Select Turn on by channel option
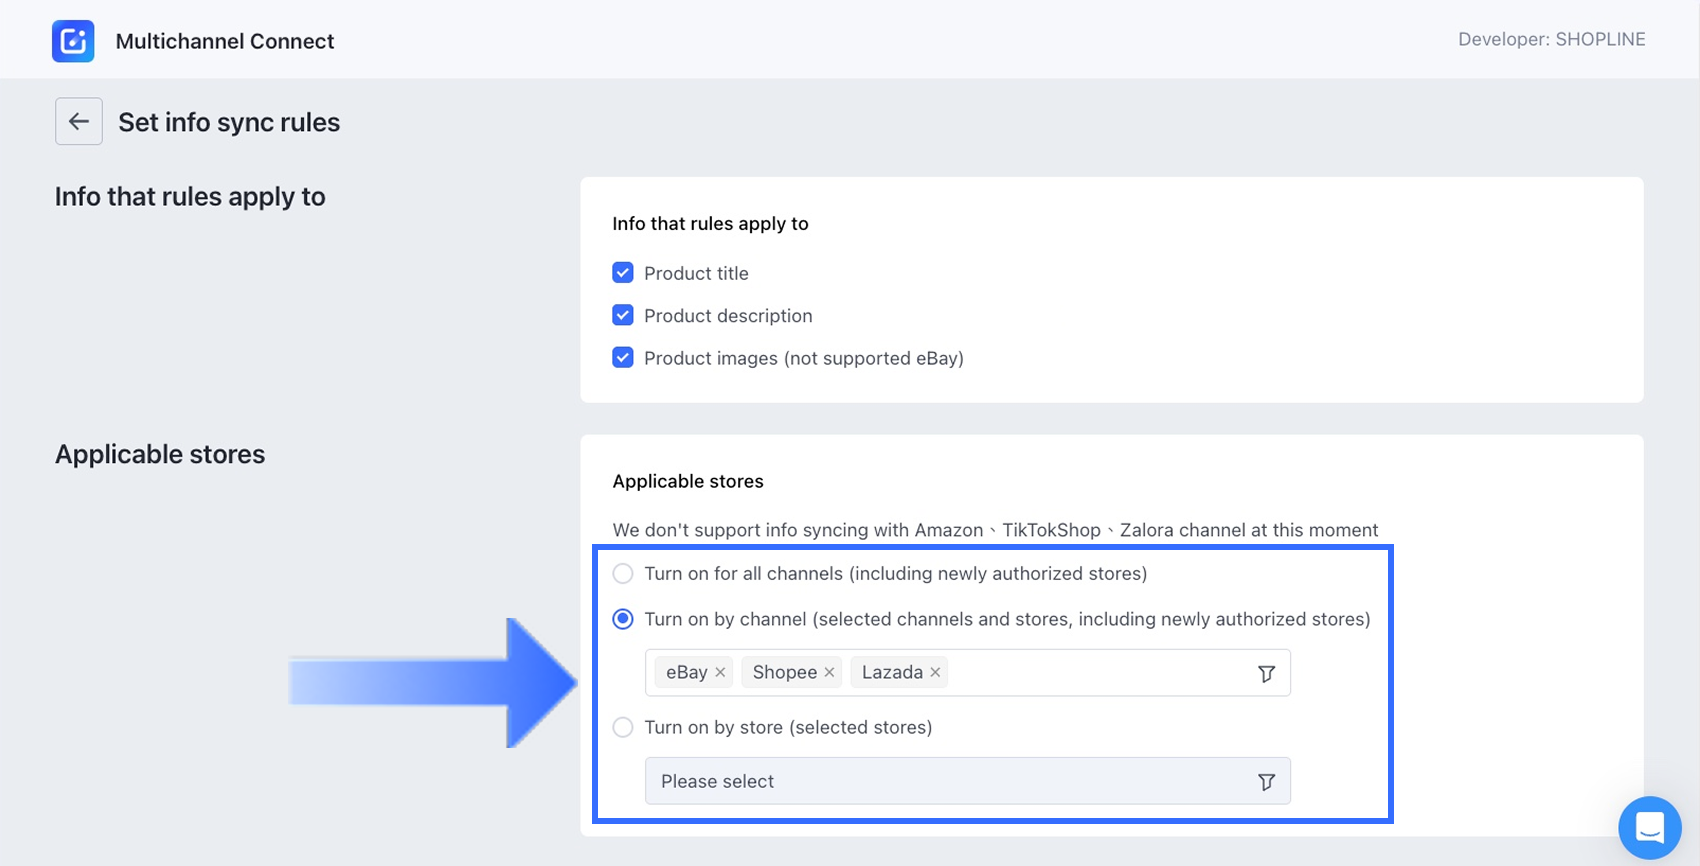 (x=623, y=620)
